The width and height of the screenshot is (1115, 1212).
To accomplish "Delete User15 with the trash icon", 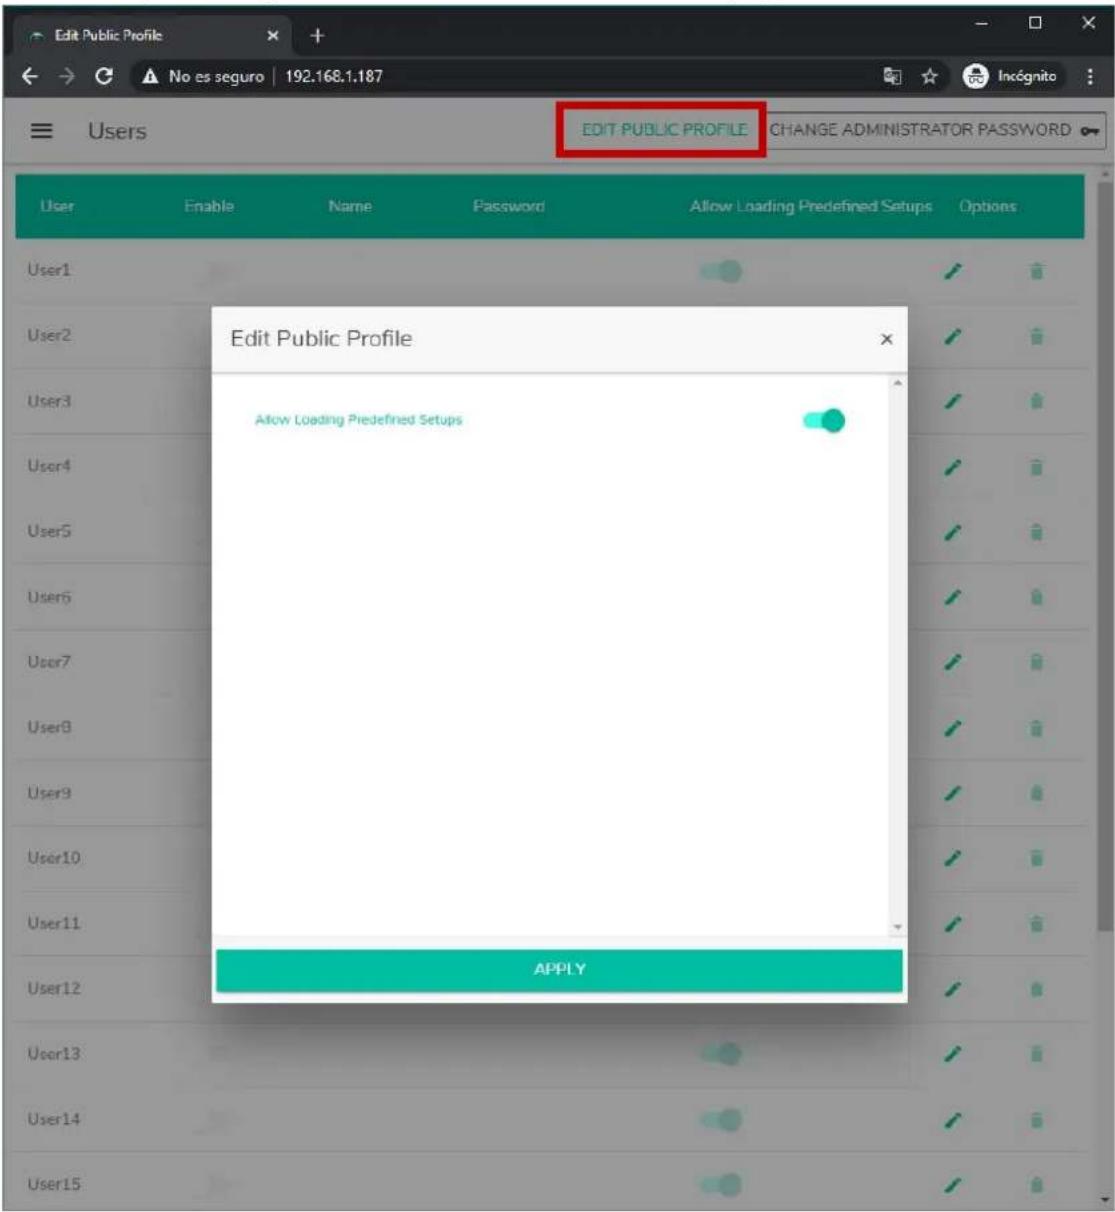I will pos(1037,1185).
